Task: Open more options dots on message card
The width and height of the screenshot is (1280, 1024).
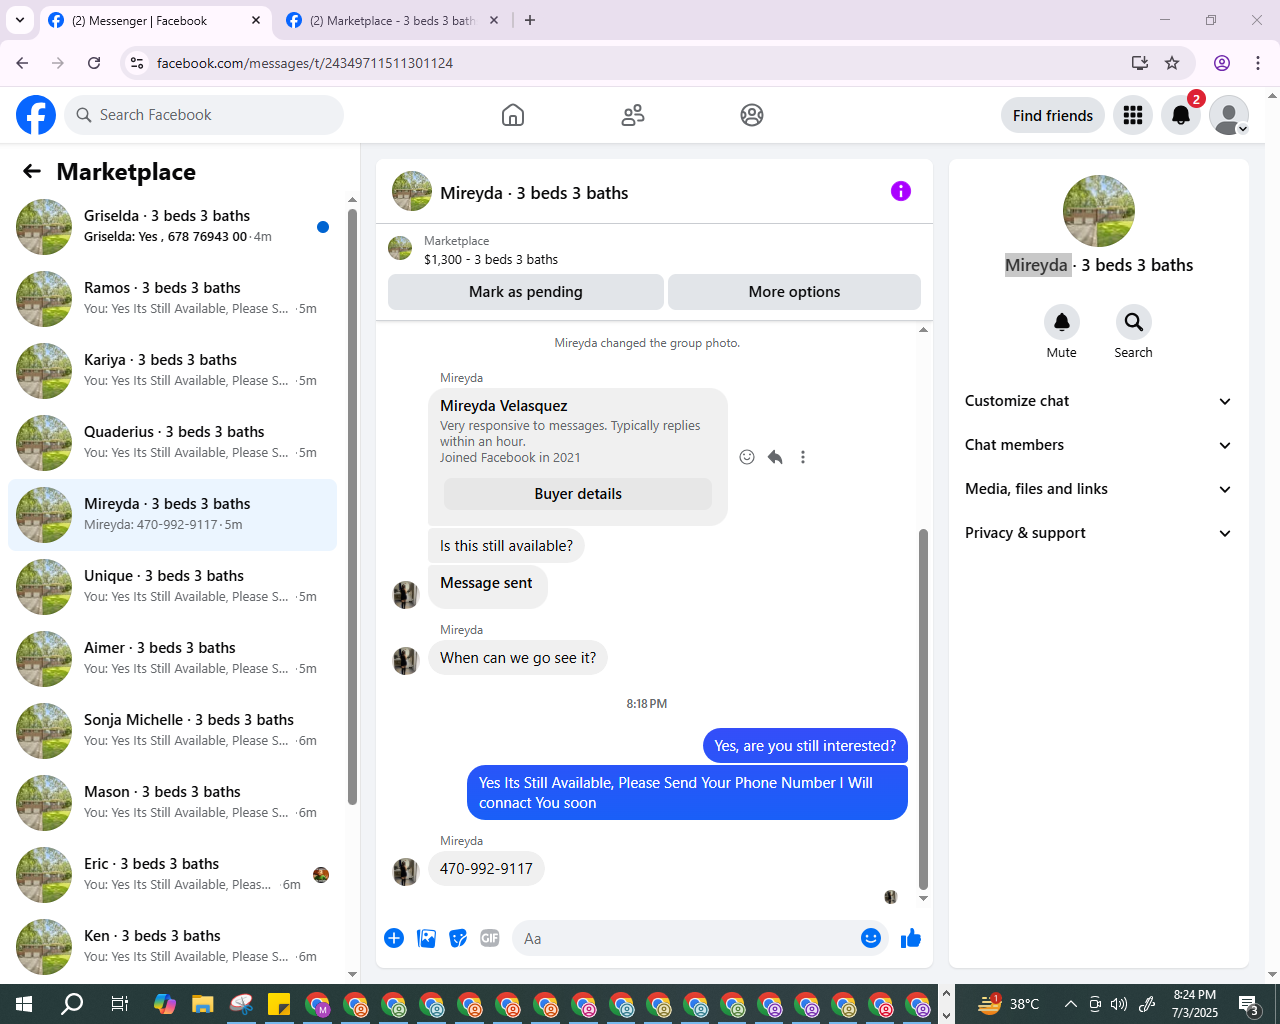Action: [x=803, y=457]
